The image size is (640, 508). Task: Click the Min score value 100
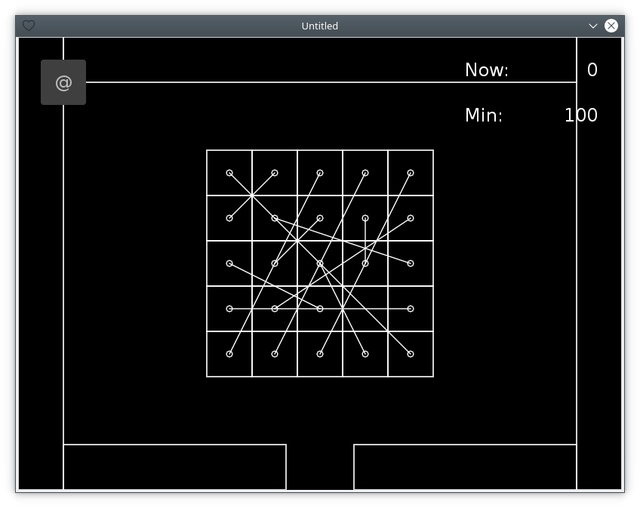581,115
